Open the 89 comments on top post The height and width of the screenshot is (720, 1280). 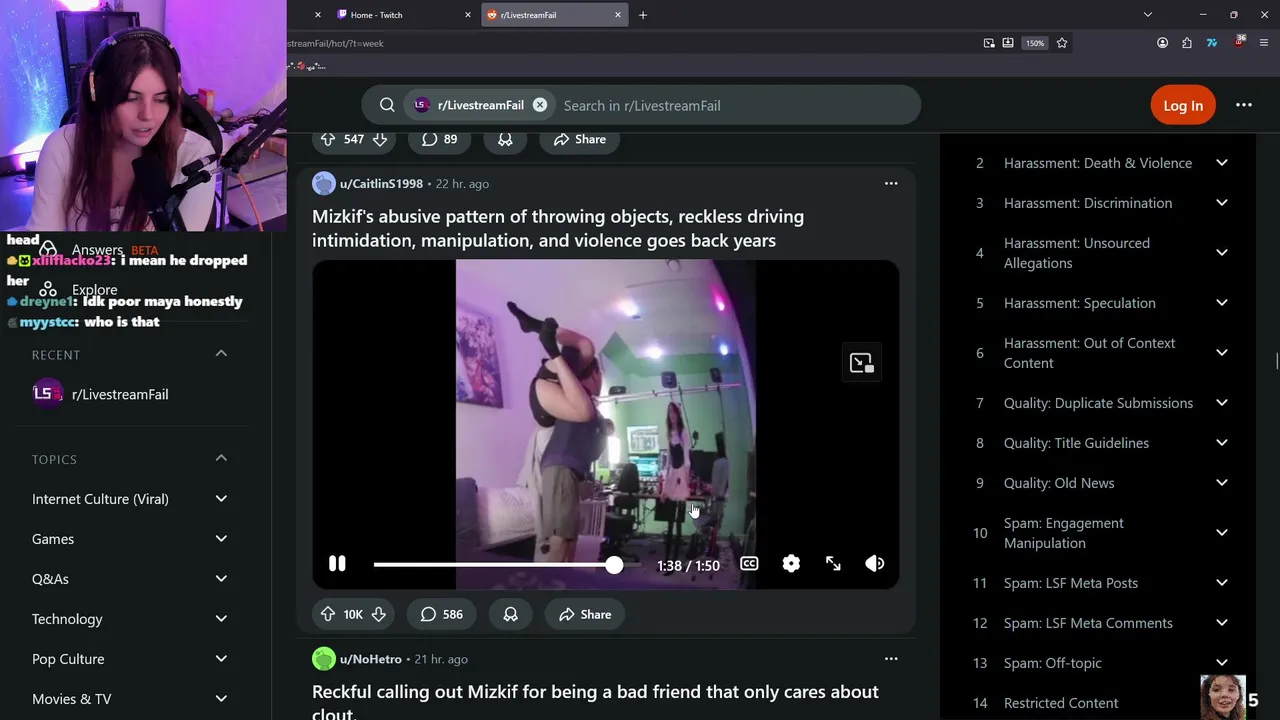pyautogui.click(x=439, y=139)
